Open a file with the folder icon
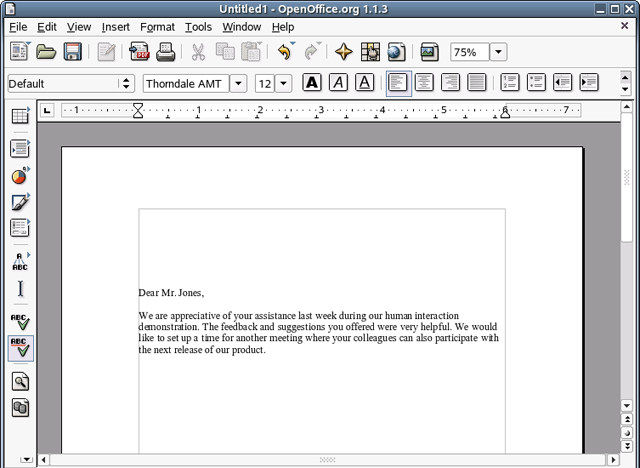Image resolution: width=640 pixels, height=468 pixels. tap(46, 52)
